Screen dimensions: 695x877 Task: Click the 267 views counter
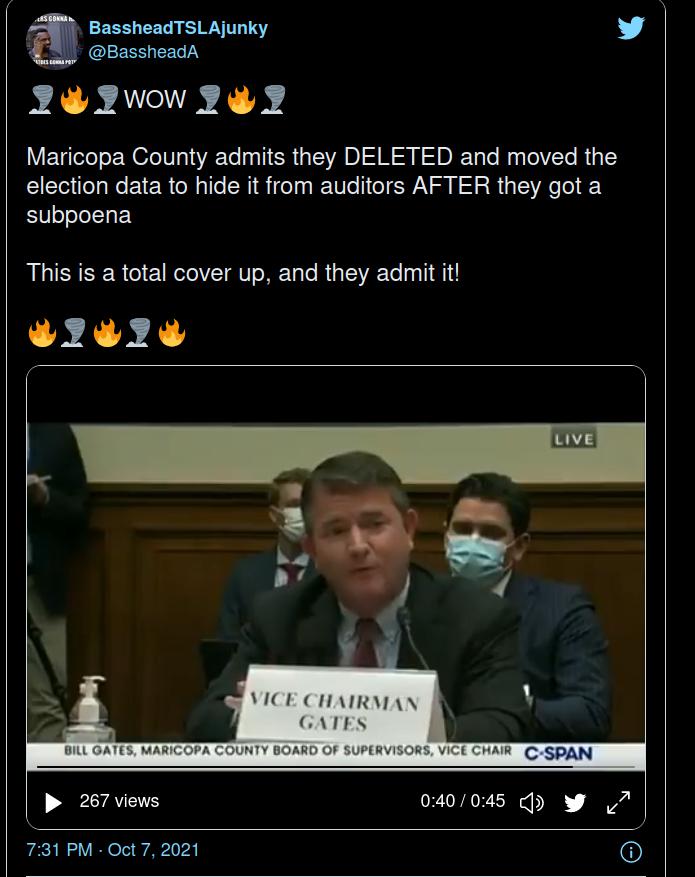119,801
